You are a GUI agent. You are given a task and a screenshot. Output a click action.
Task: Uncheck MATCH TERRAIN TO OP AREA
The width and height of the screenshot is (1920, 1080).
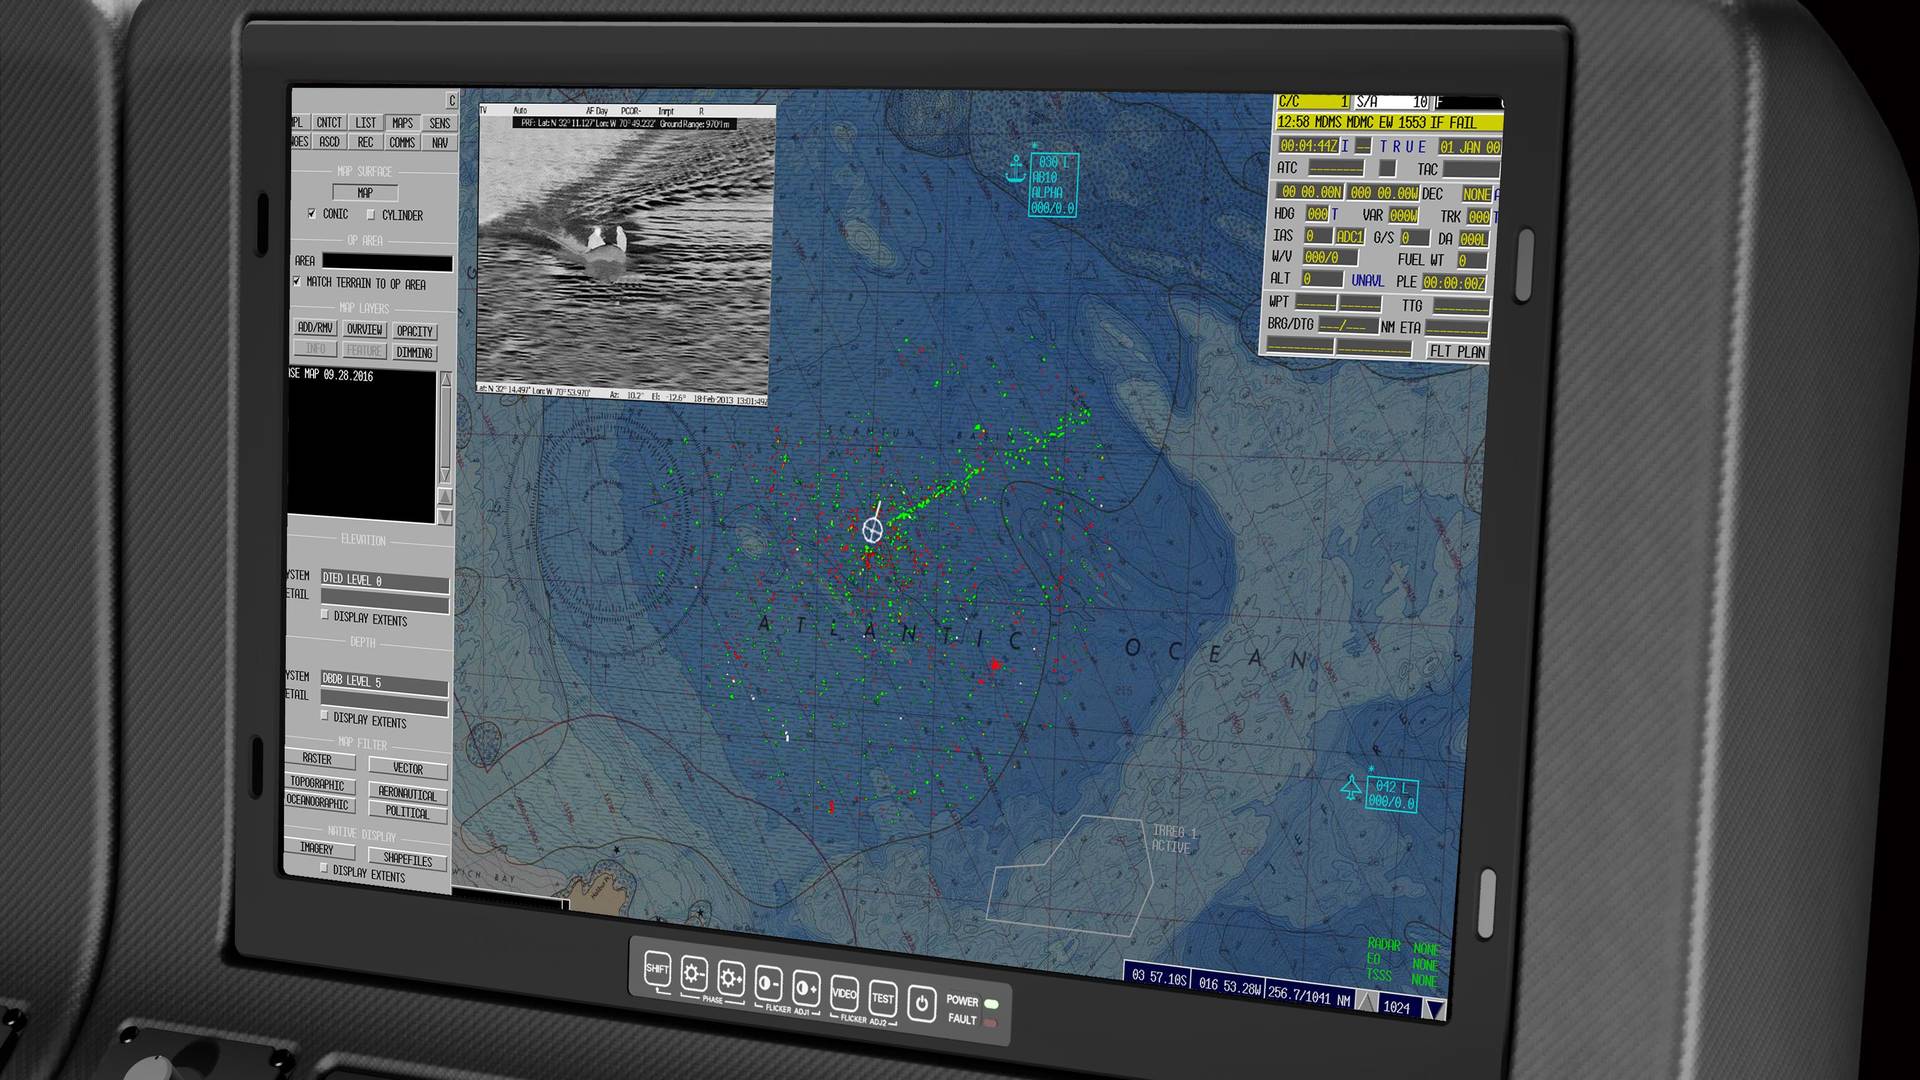[297, 283]
